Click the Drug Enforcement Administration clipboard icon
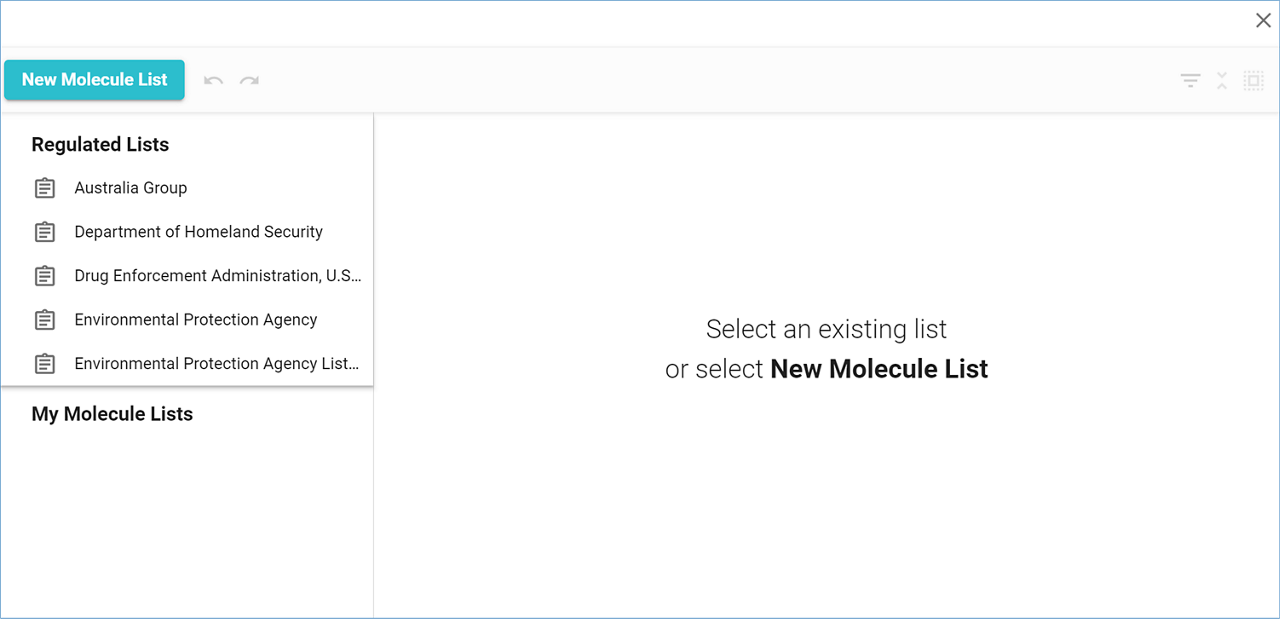Viewport: 1280px width, 619px height. coord(45,276)
